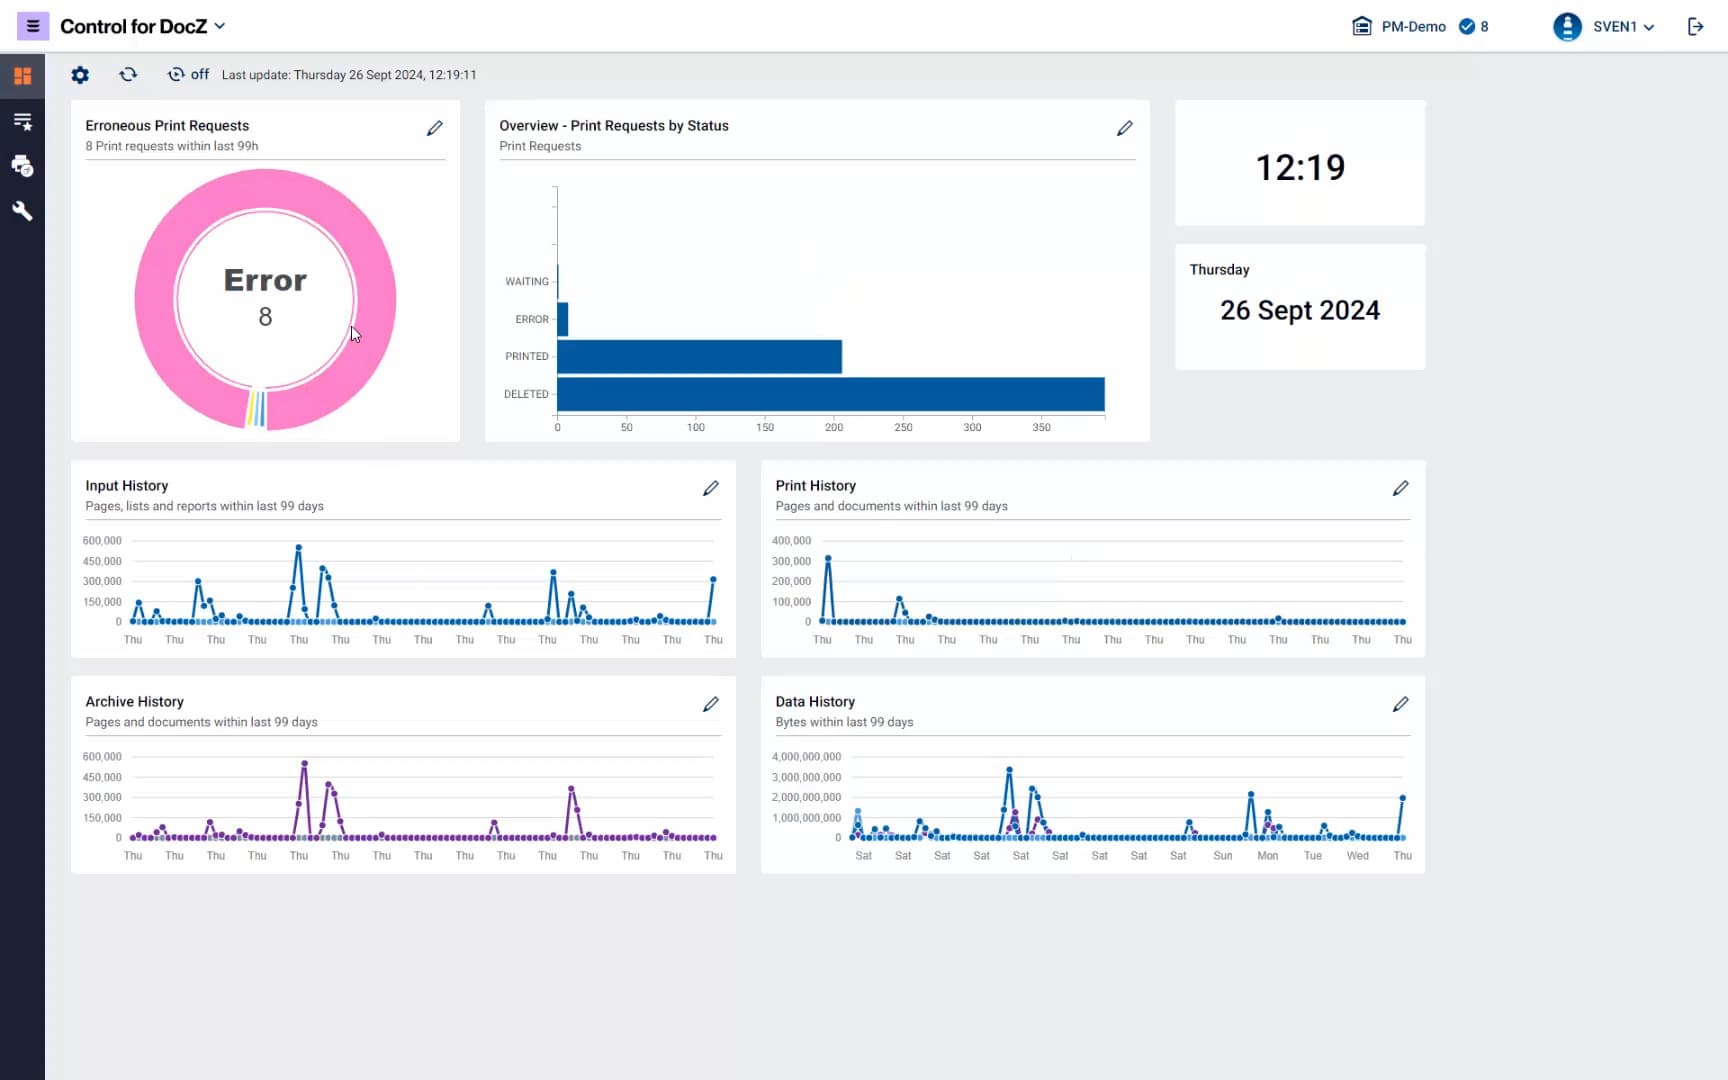Image resolution: width=1728 pixels, height=1080 pixels.
Task: Toggle auto-refresh off switch
Action: click(188, 75)
